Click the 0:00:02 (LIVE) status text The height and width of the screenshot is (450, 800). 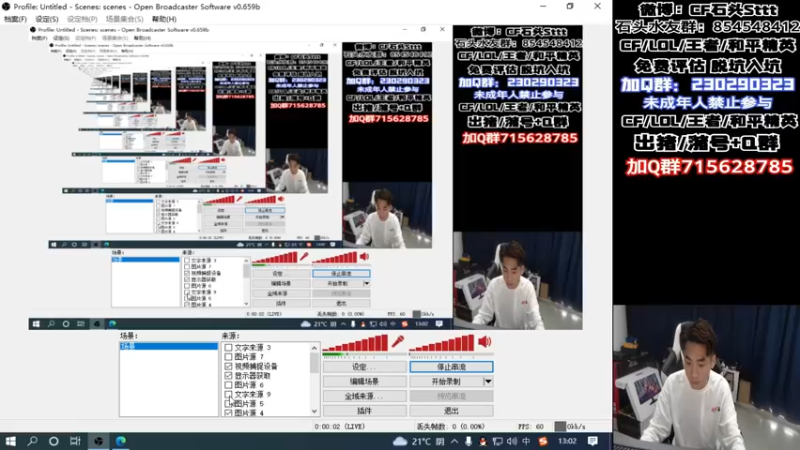(x=340, y=427)
